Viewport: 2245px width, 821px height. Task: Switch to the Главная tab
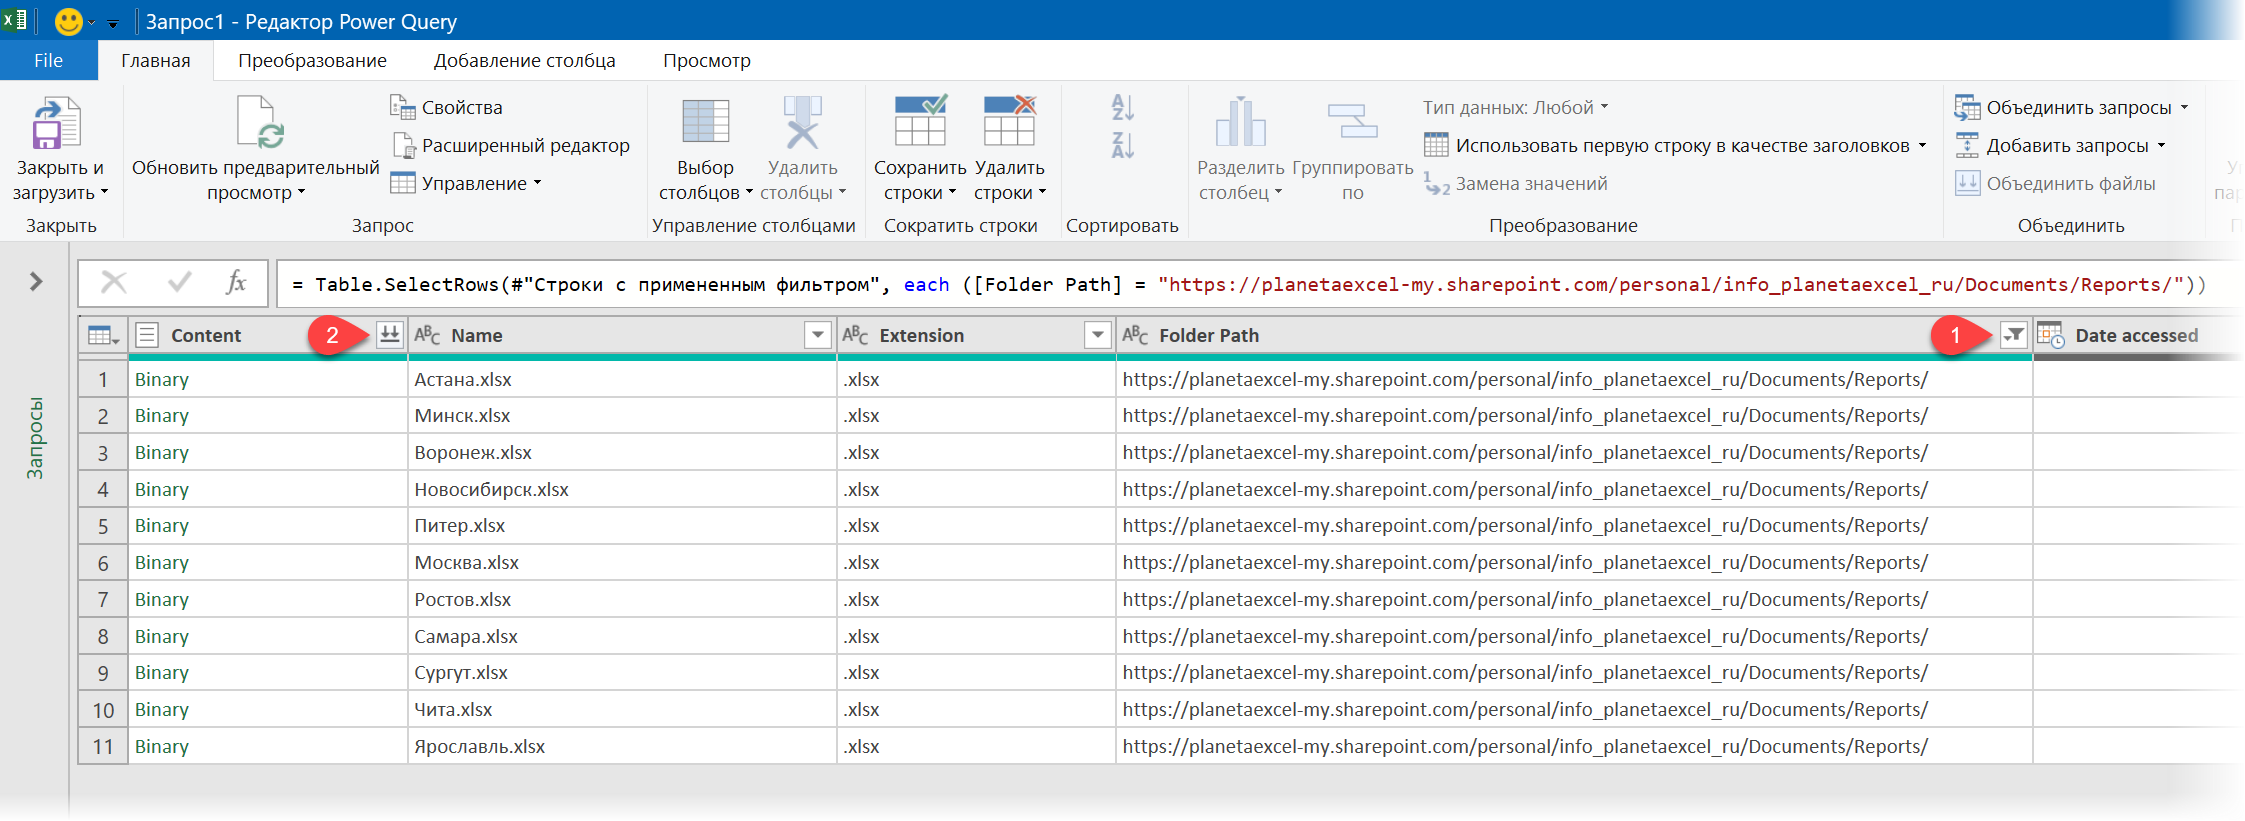click(x=155, y=60)
